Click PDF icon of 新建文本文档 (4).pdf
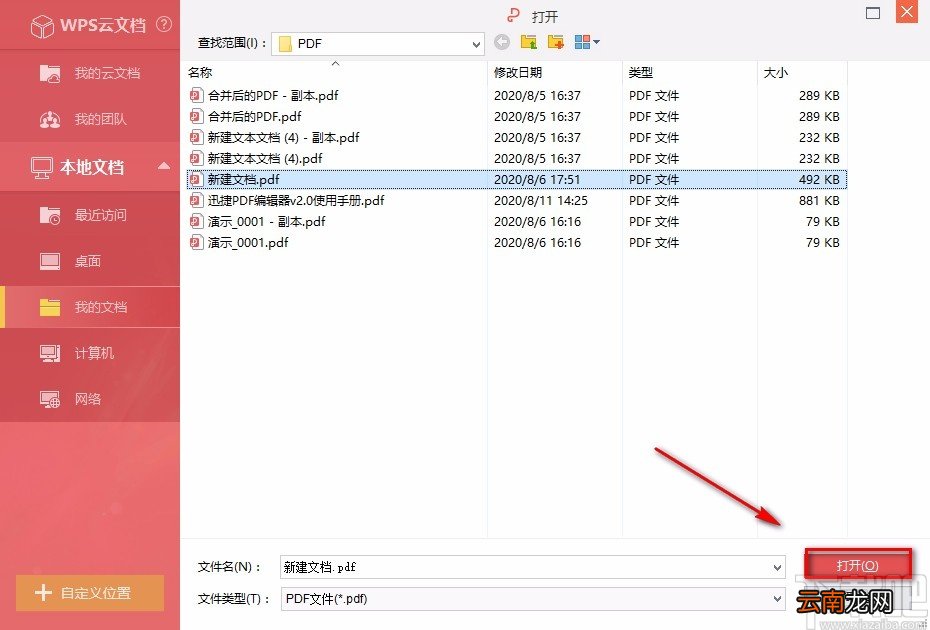930x630 pixels. [x=196, y=158]
